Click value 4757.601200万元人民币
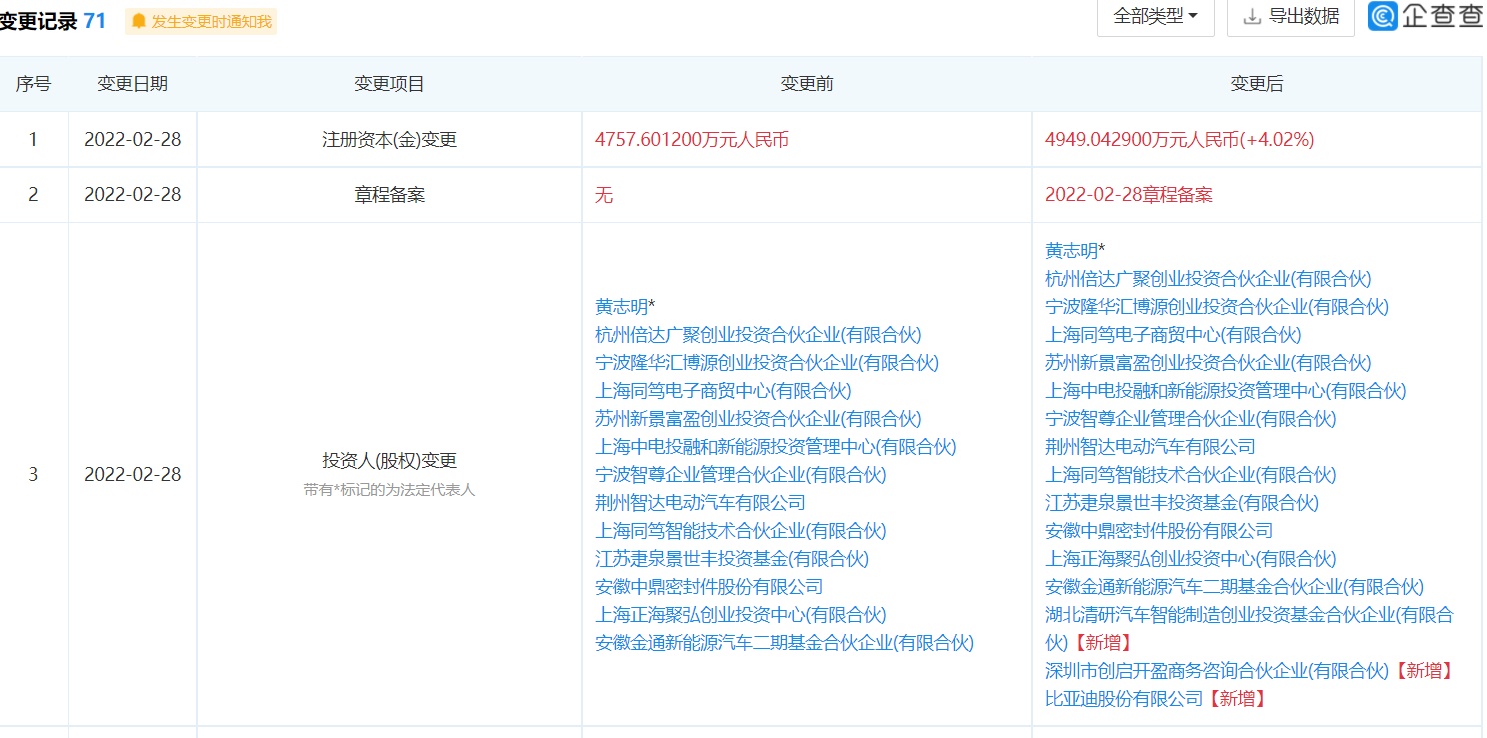 point(692,140)
